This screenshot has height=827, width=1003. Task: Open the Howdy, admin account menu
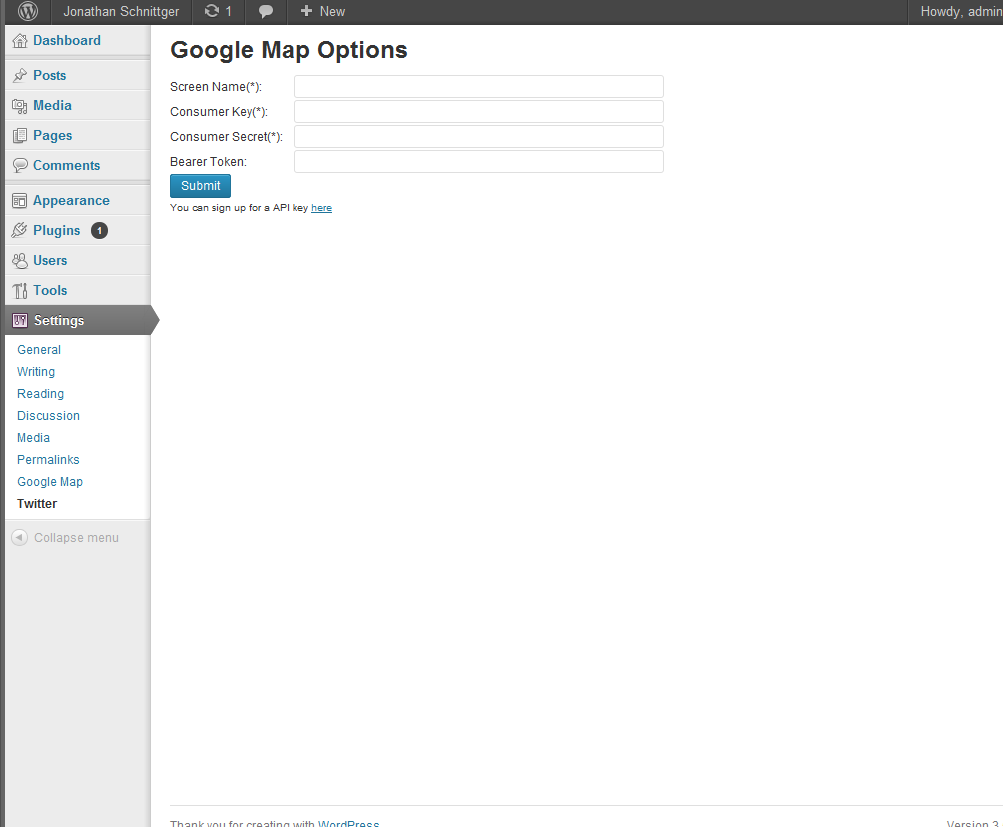[x=961, y=12]
